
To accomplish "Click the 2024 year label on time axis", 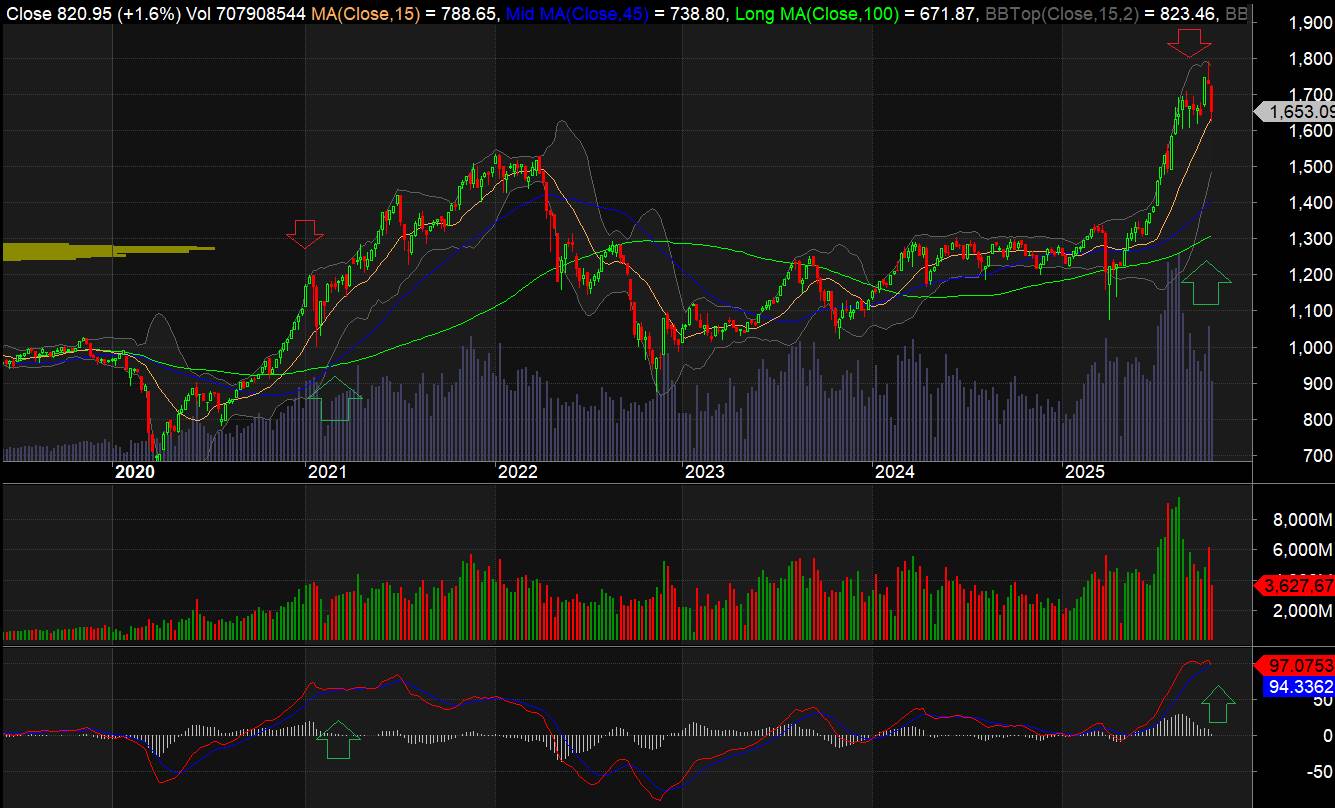I will (x=894, y=471).
